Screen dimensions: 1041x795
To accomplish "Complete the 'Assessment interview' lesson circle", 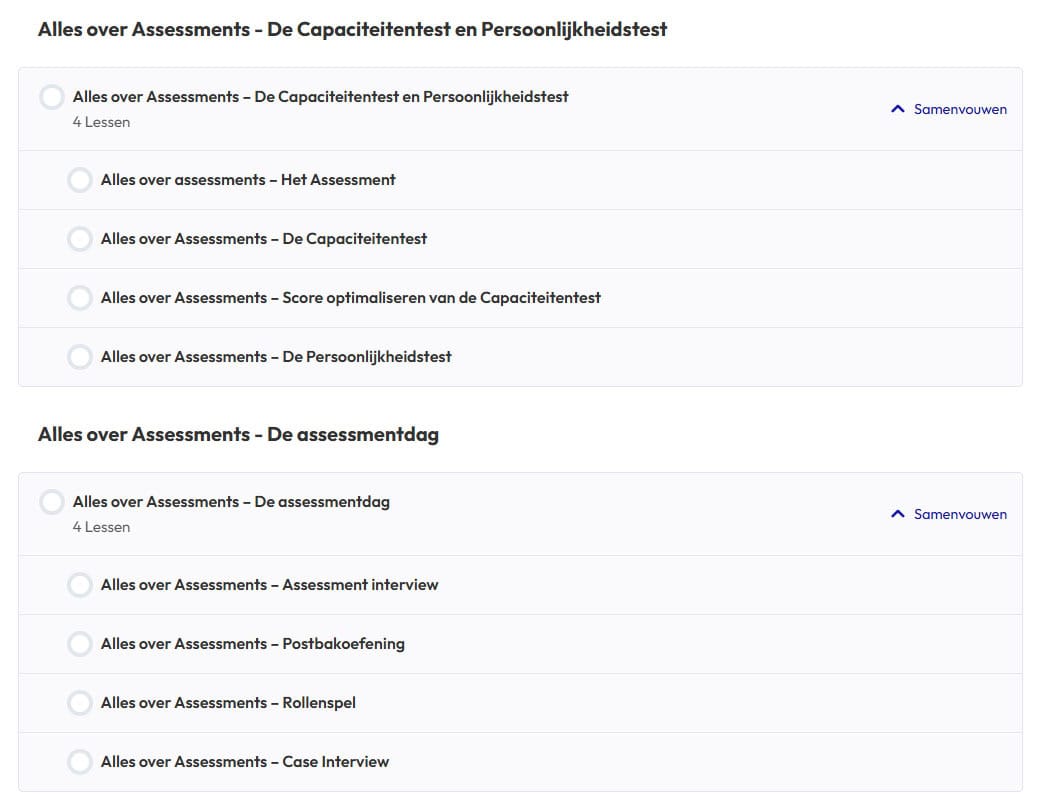I will click(80, 585).
